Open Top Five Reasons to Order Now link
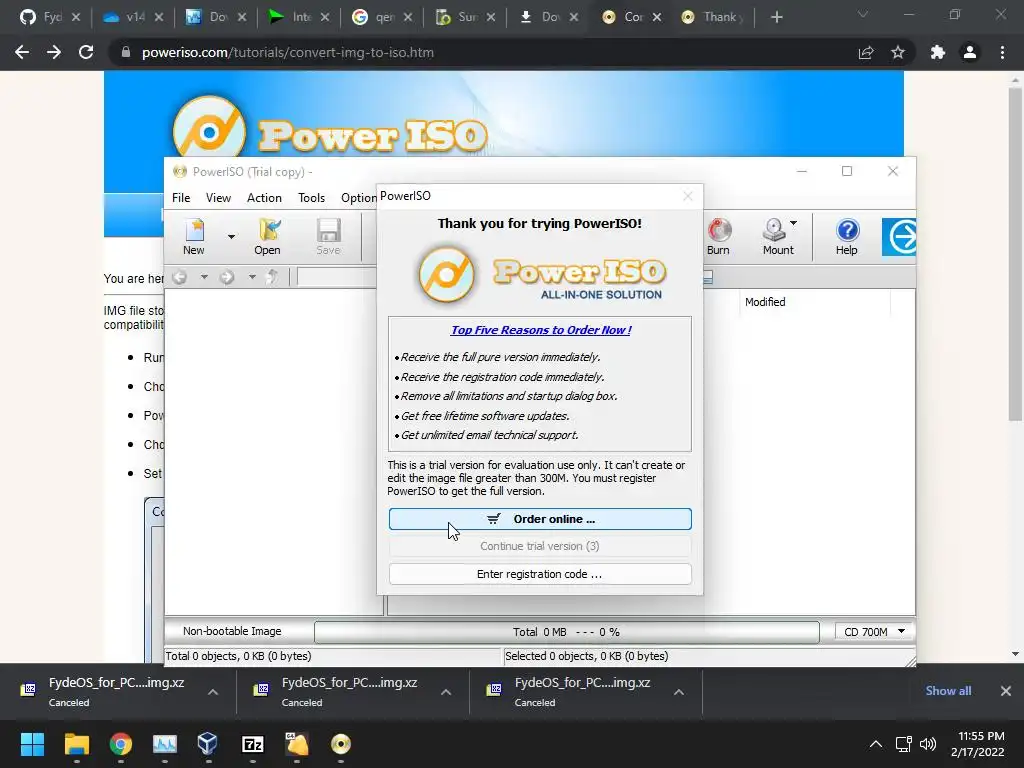 541,330
